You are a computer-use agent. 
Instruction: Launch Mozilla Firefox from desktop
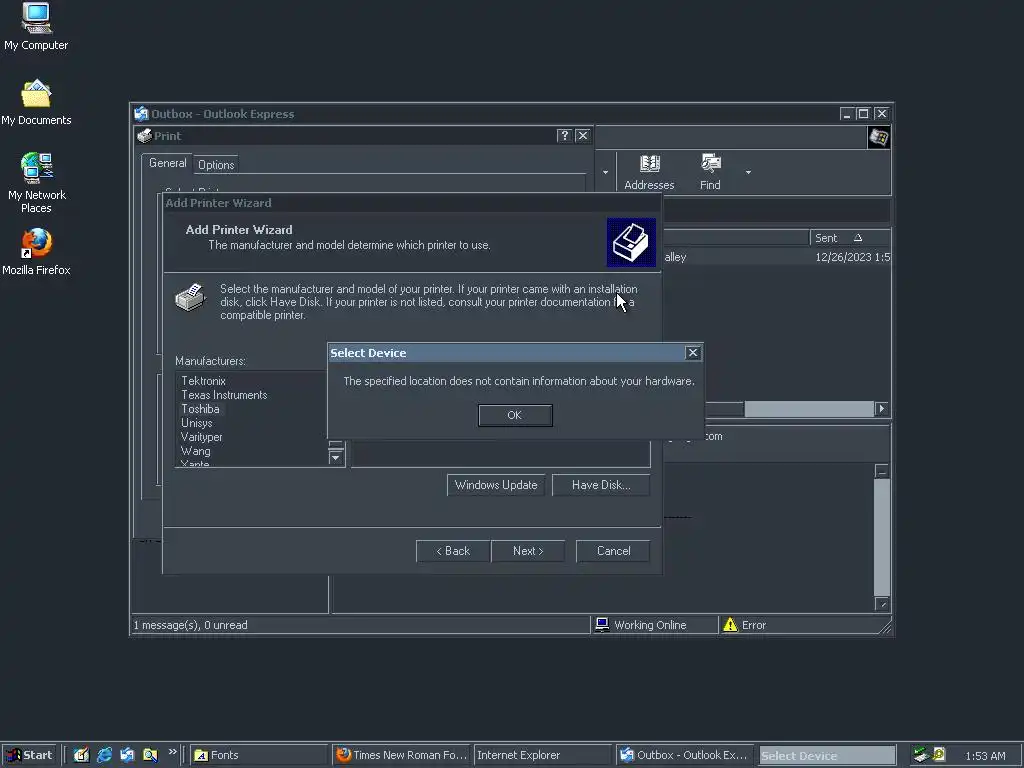[x=36, y=252]
